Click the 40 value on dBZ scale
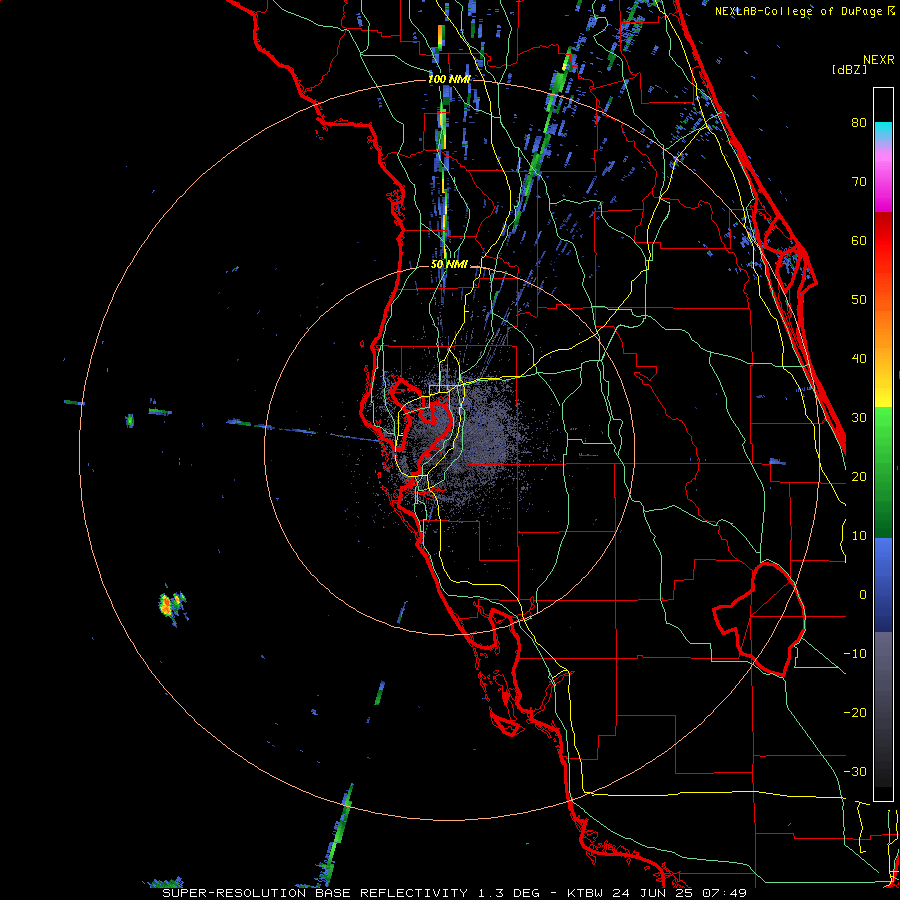Viewport: 900px width, 900px height. pos(859,359)
